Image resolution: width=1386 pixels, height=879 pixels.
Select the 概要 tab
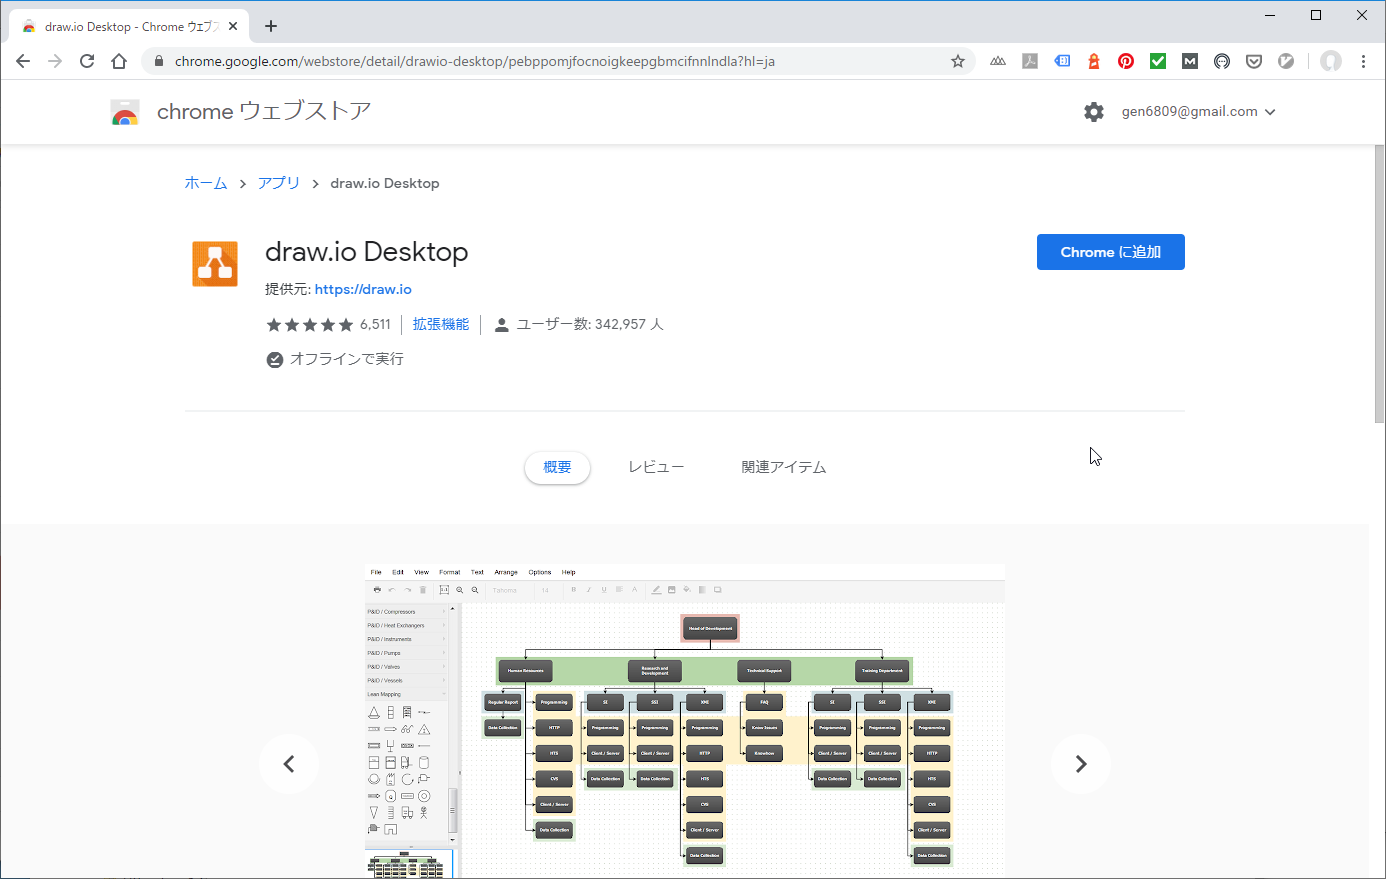point(557,467)
